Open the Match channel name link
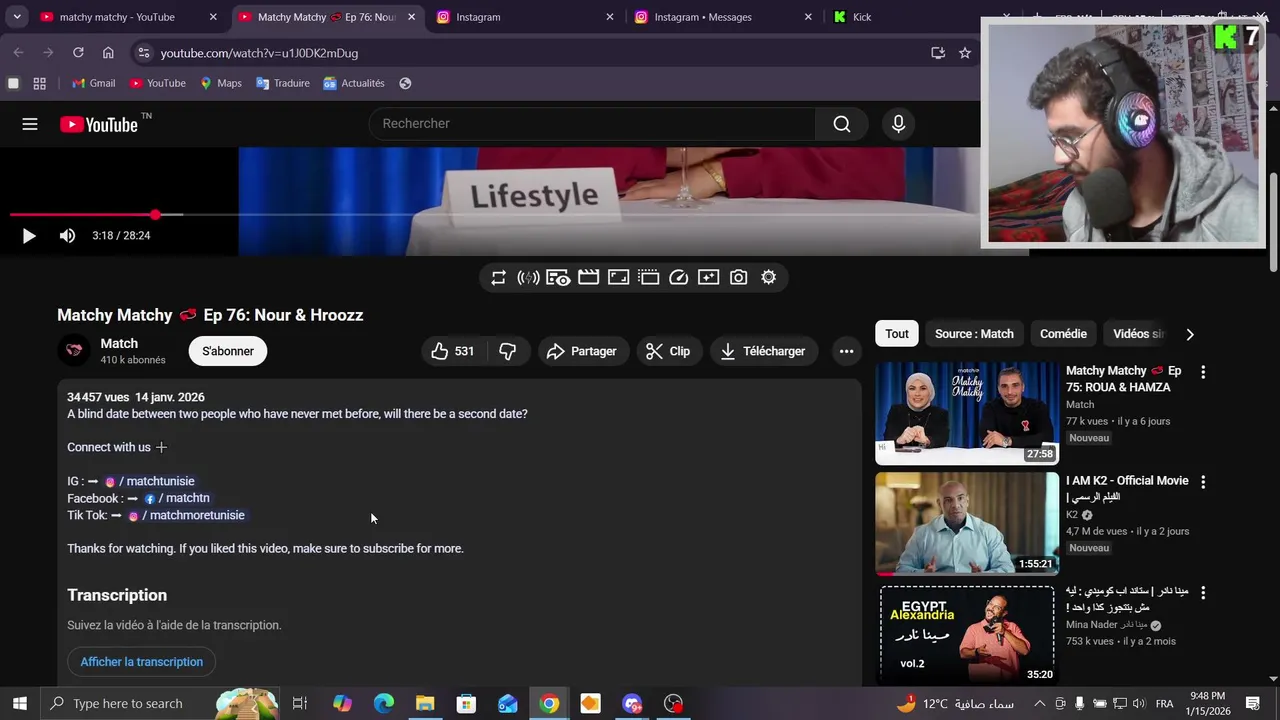The width and height of the screenshot is (1280, 720). (x=119, y=343)
